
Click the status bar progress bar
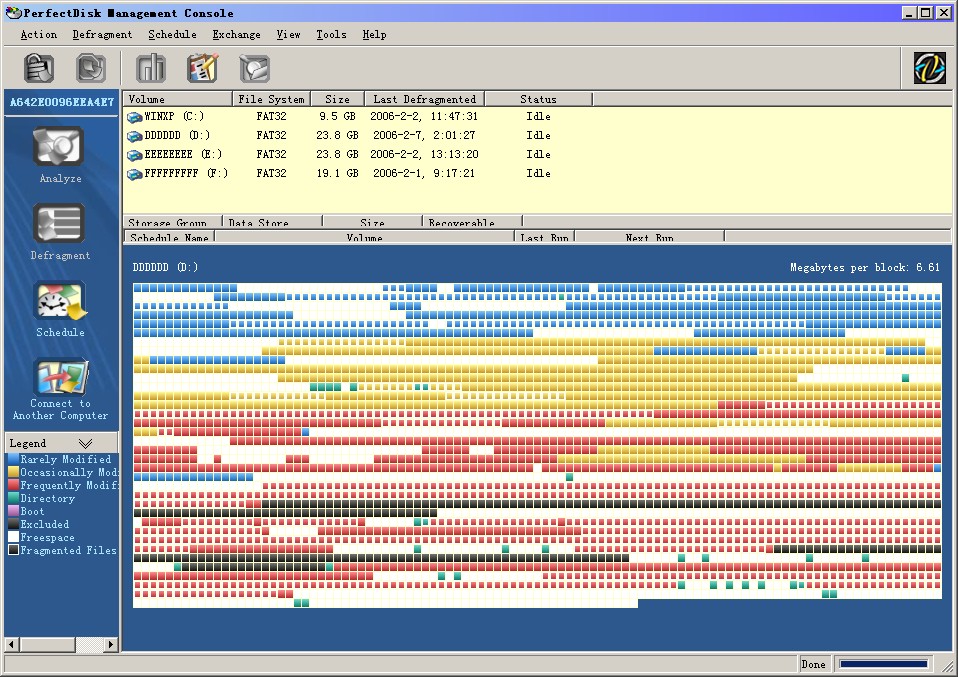(x=883, y=664)
